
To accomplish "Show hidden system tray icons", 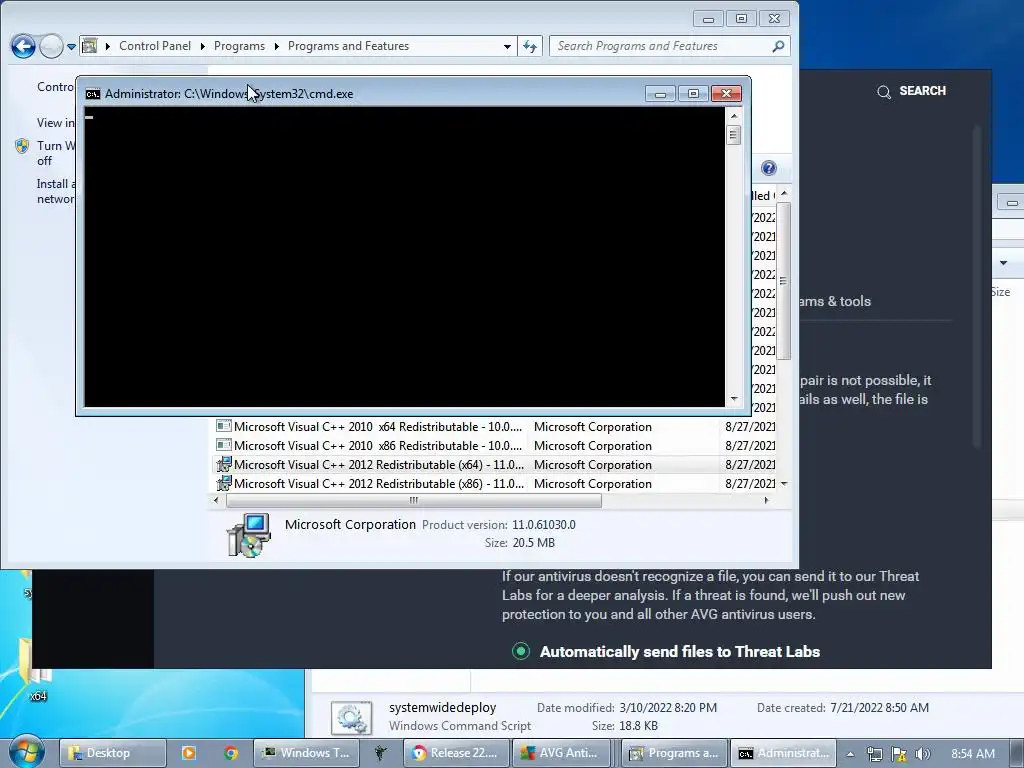I will pyautogui.click(x=850, y=754).
